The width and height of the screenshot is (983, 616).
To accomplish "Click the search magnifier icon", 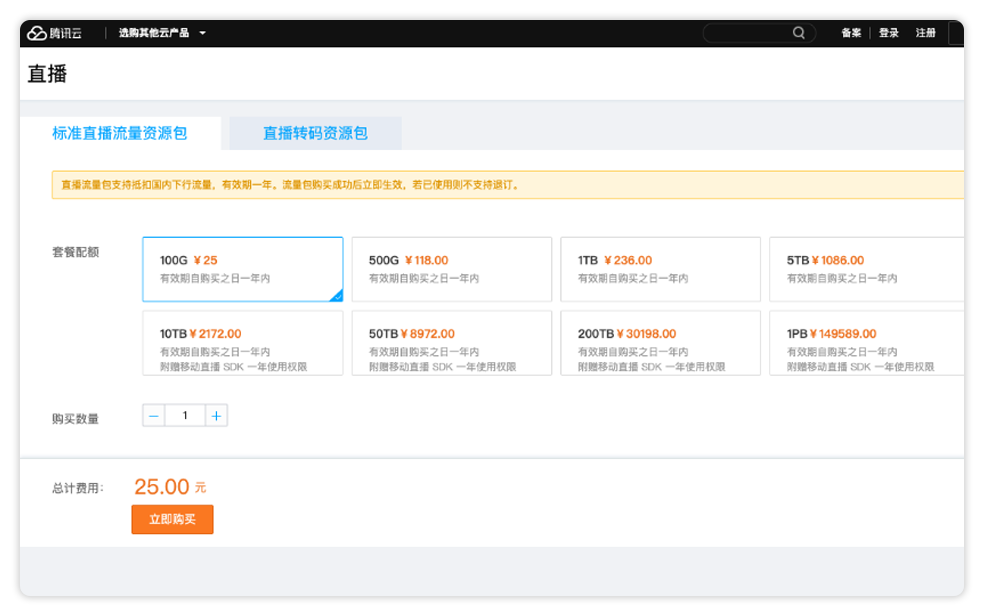I will tap(798, 33).
